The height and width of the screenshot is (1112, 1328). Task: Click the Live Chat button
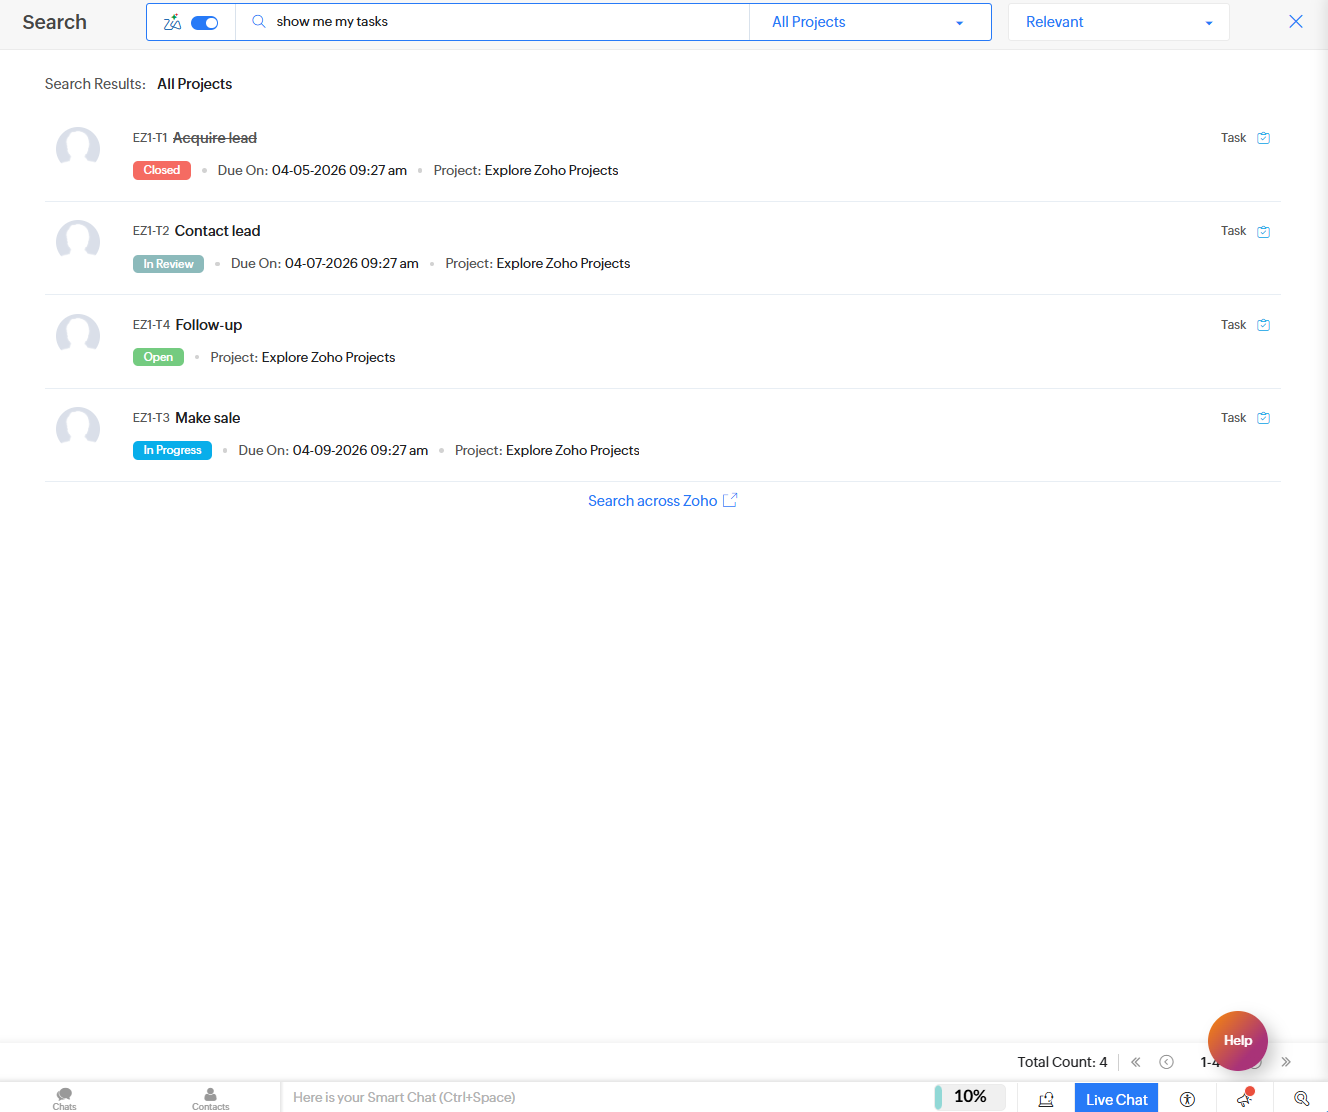pyautogui.click(x=1116, y=1098)
